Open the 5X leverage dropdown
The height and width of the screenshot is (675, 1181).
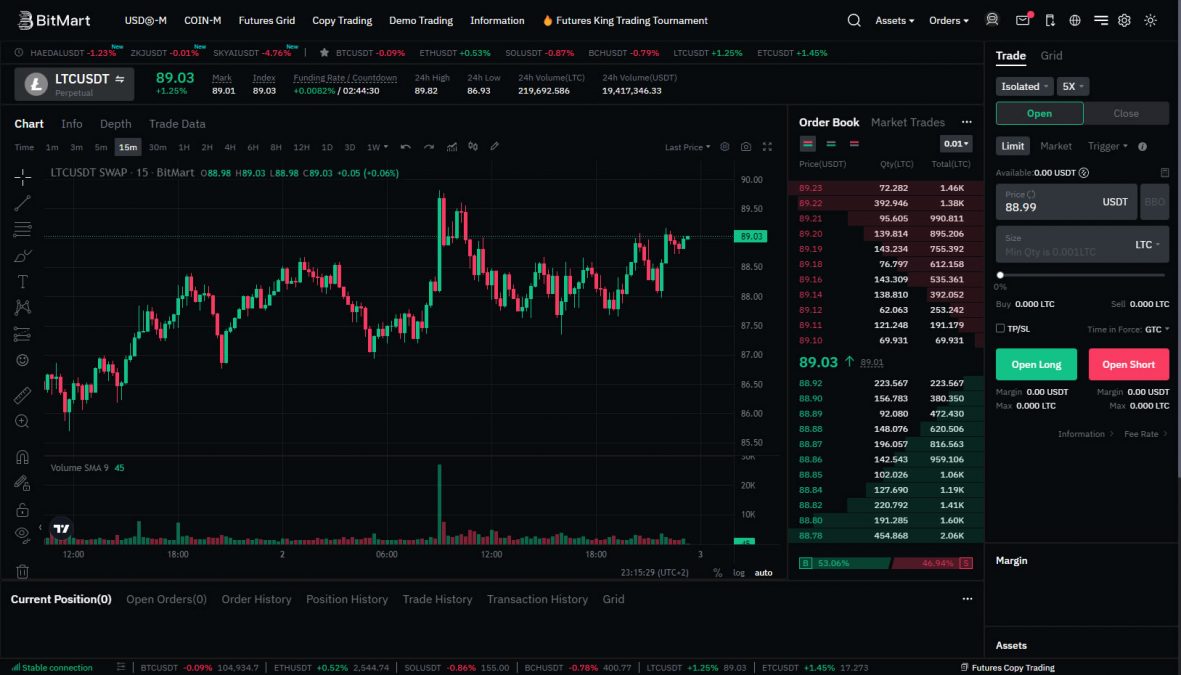(1073, 87)
